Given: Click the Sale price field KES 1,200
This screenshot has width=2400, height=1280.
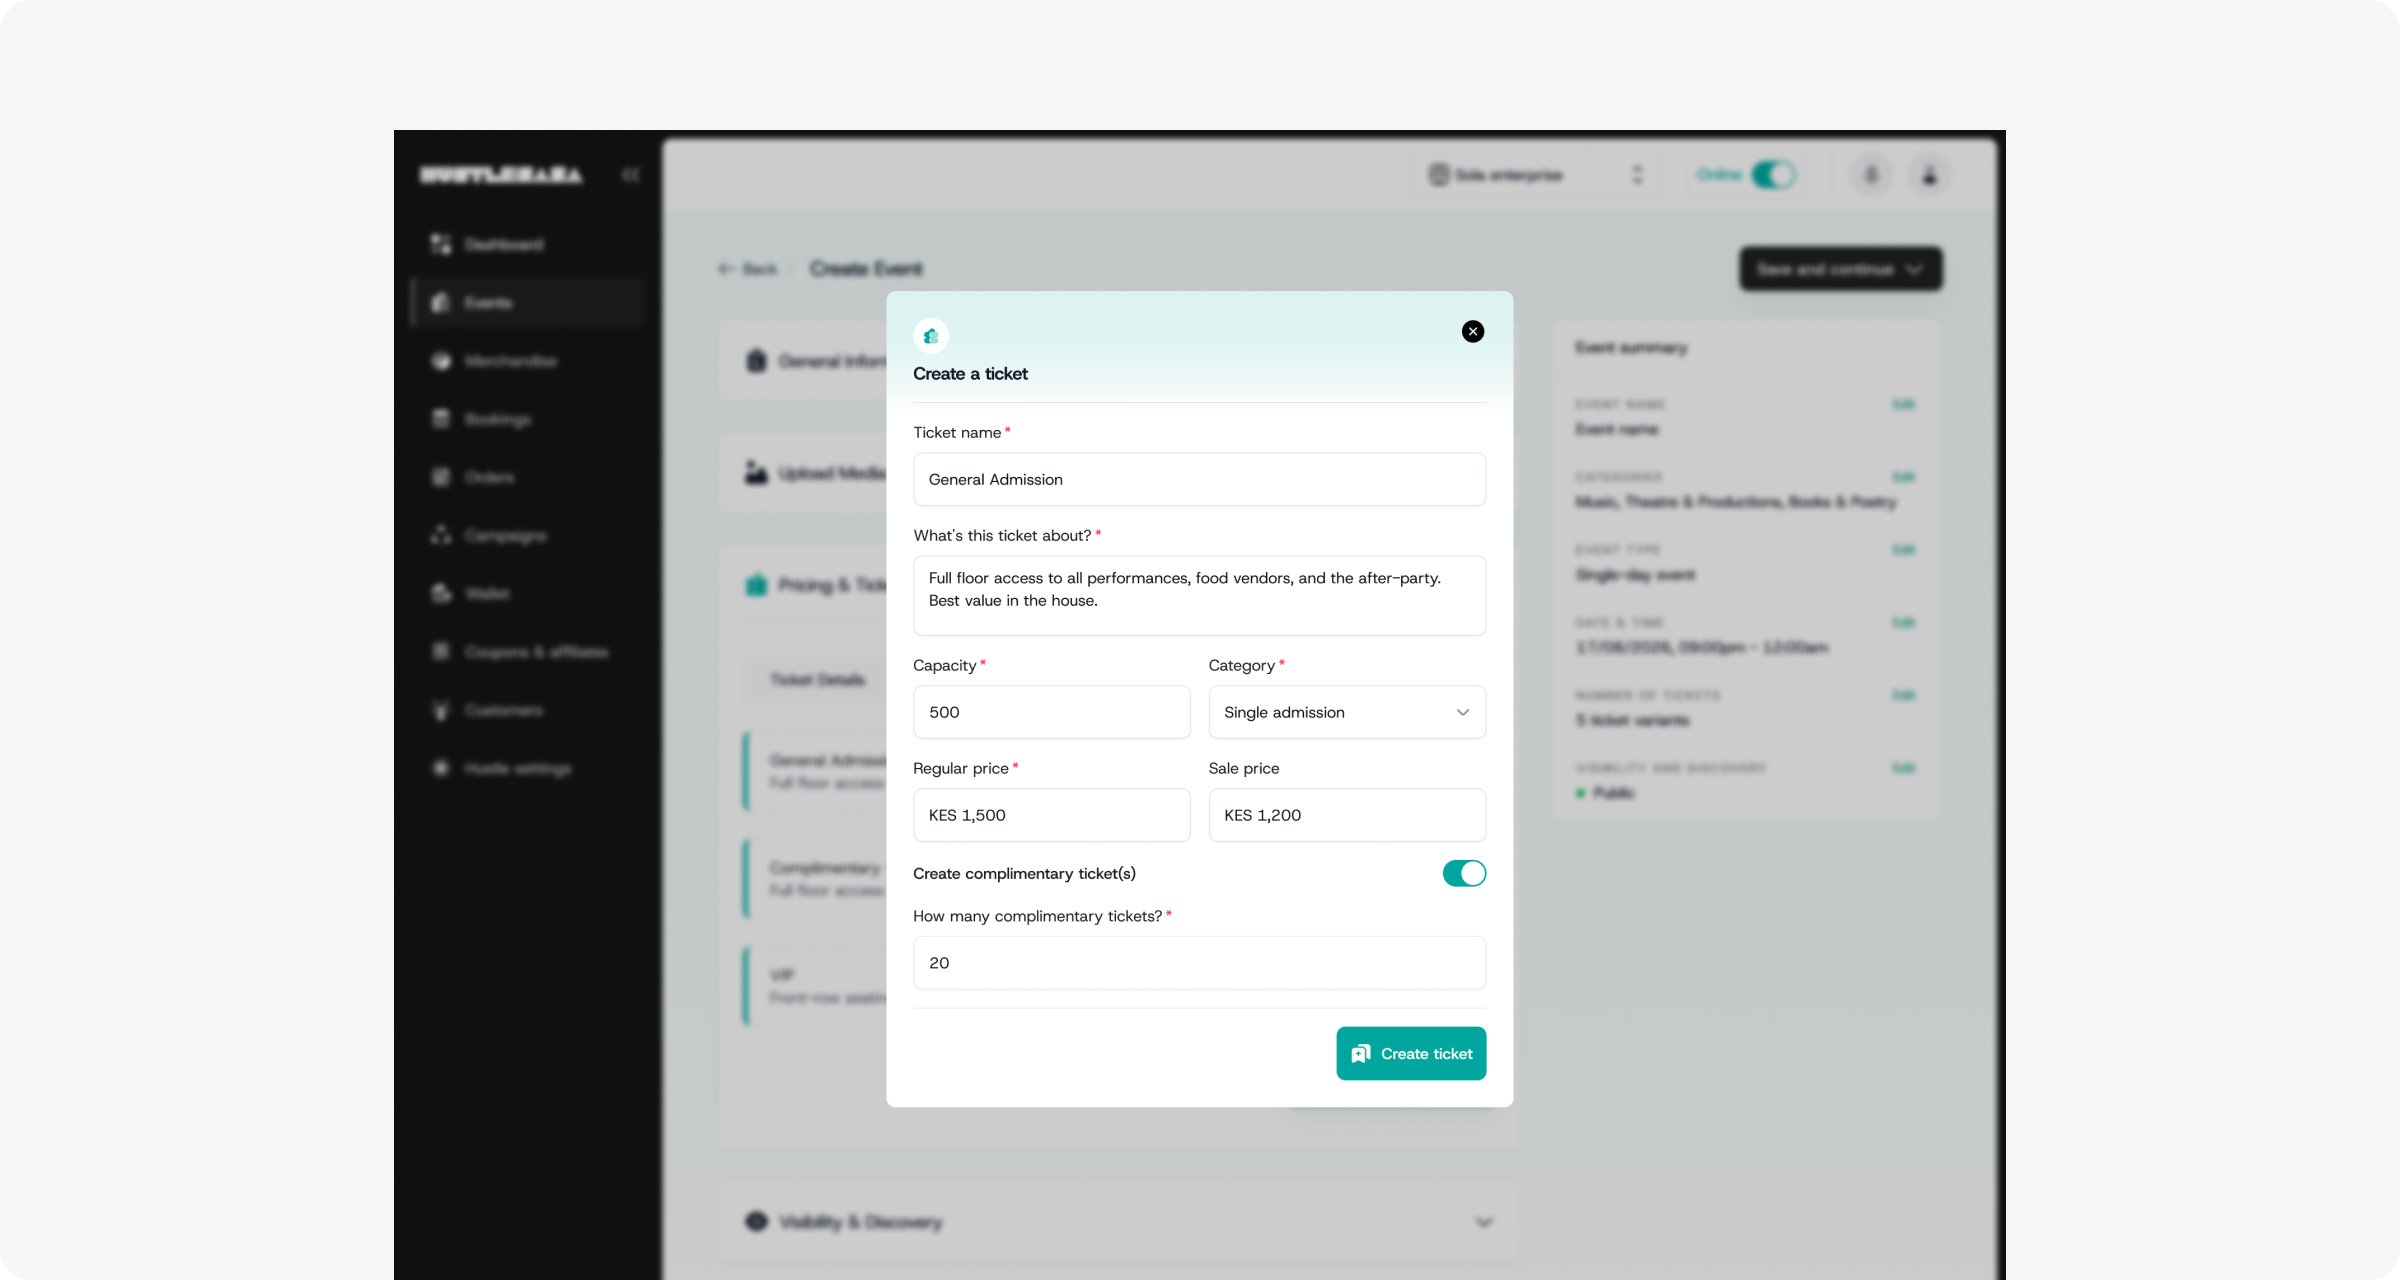Looking at the screenshot, I should tap(1347, 815).
